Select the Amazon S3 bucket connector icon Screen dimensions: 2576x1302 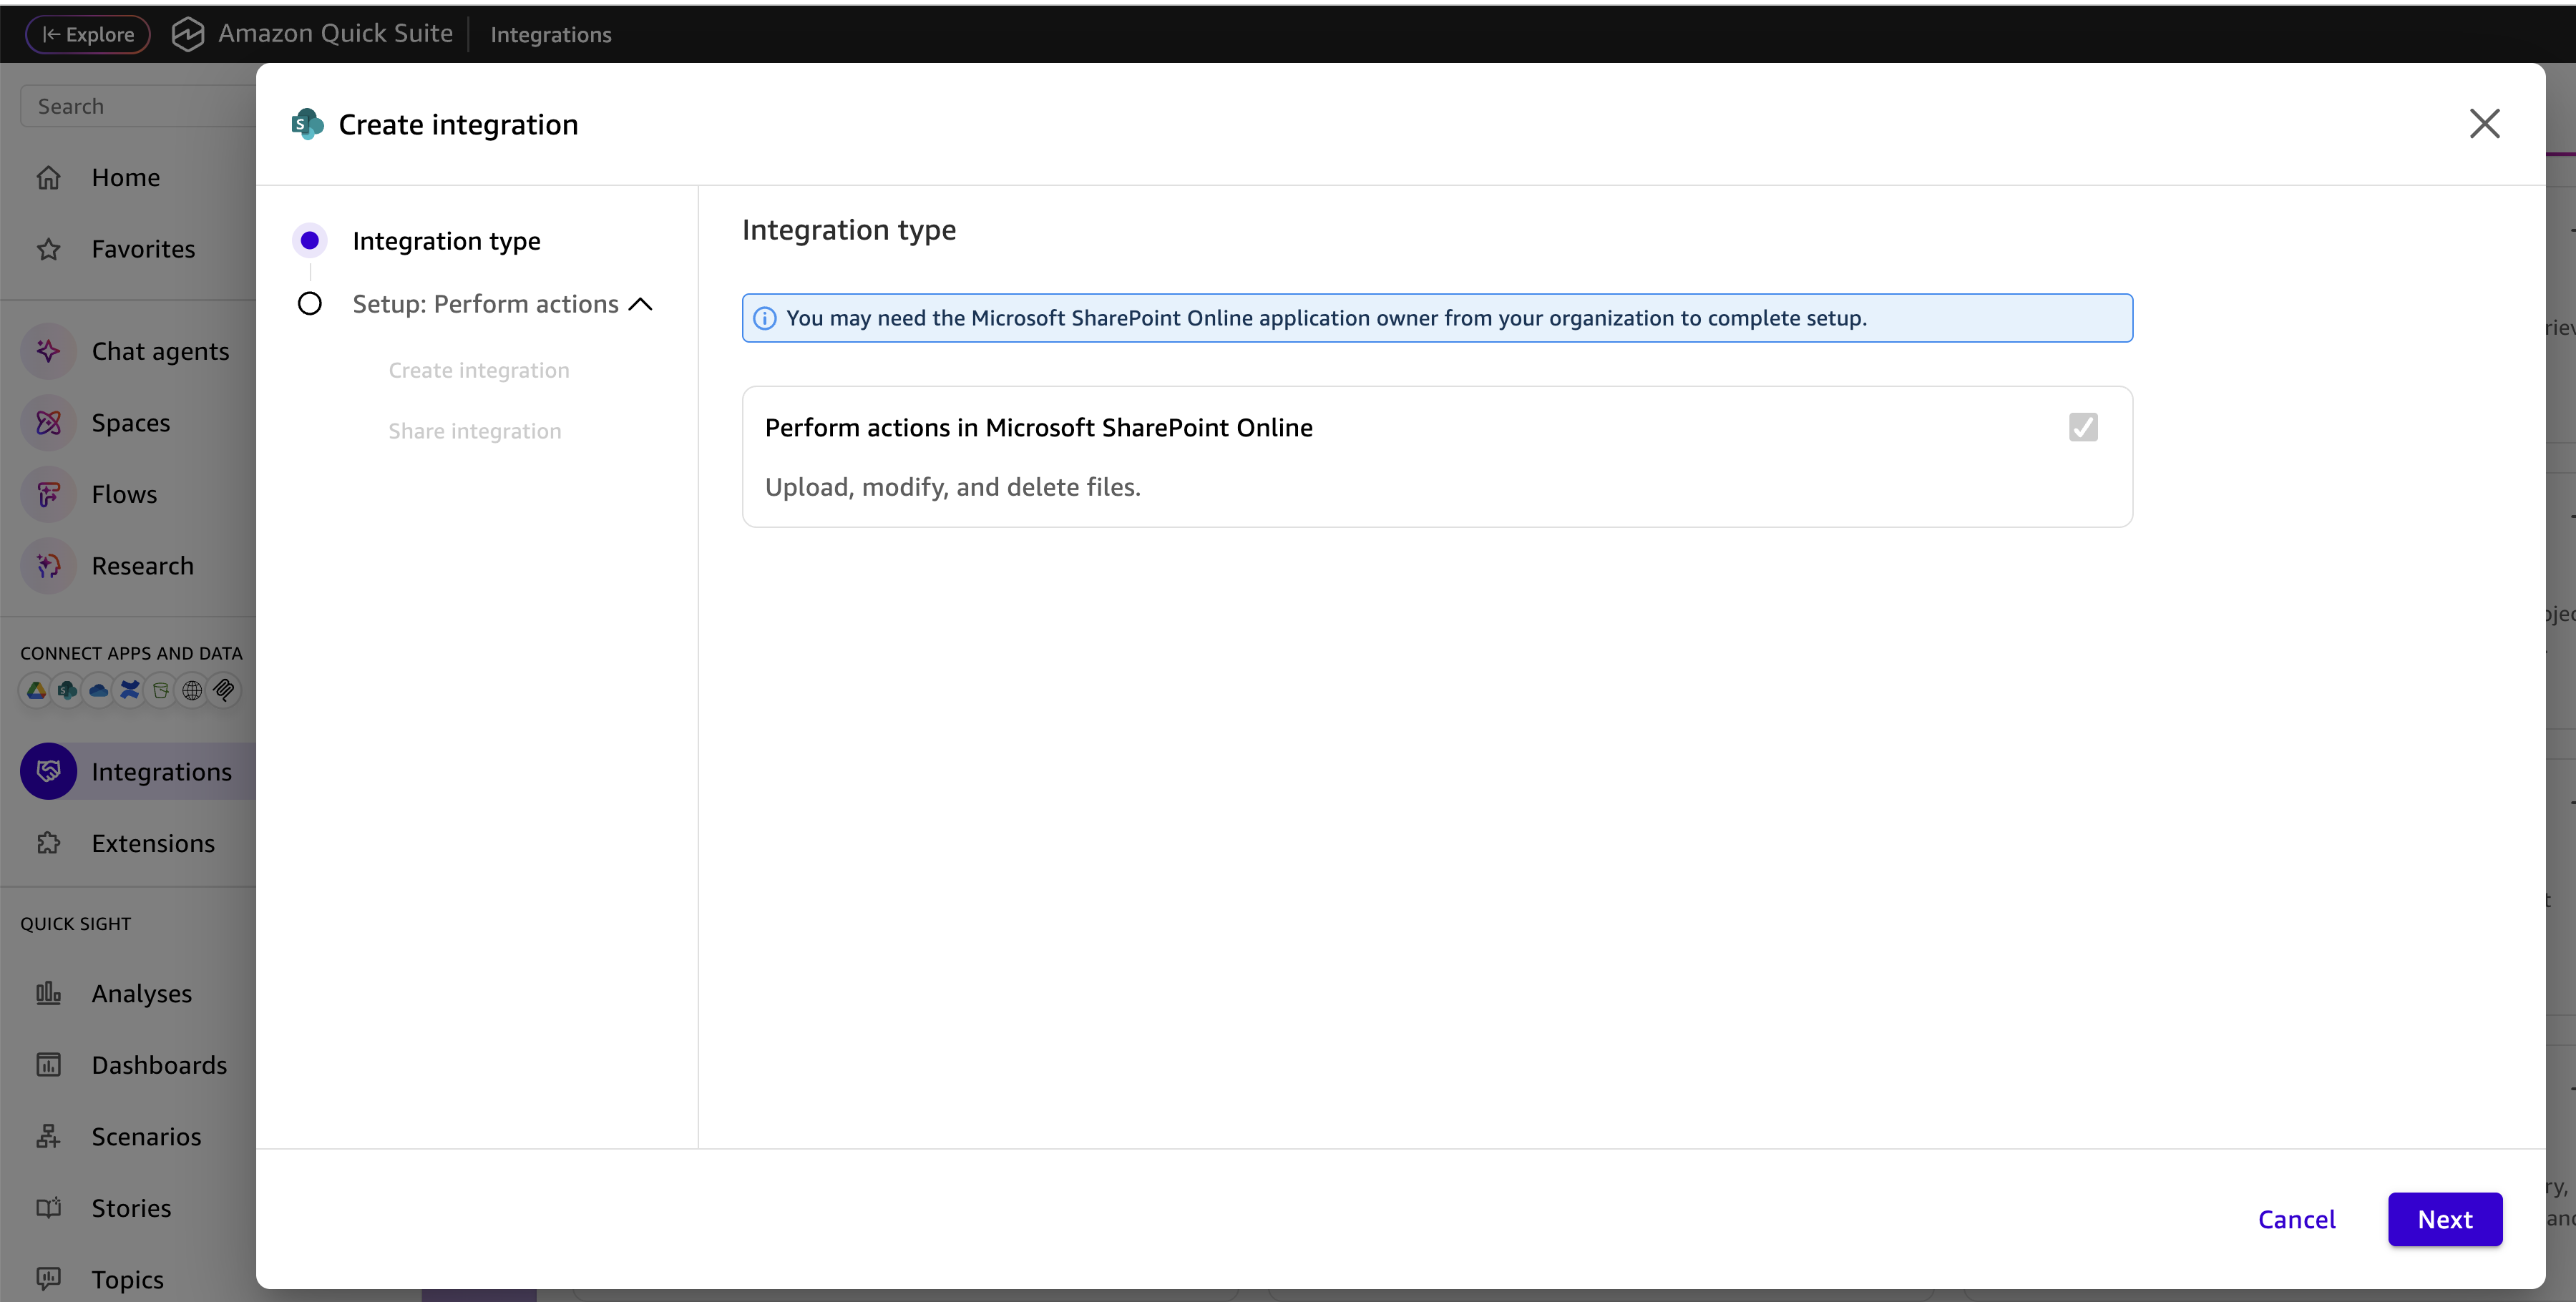coord(161,690)
